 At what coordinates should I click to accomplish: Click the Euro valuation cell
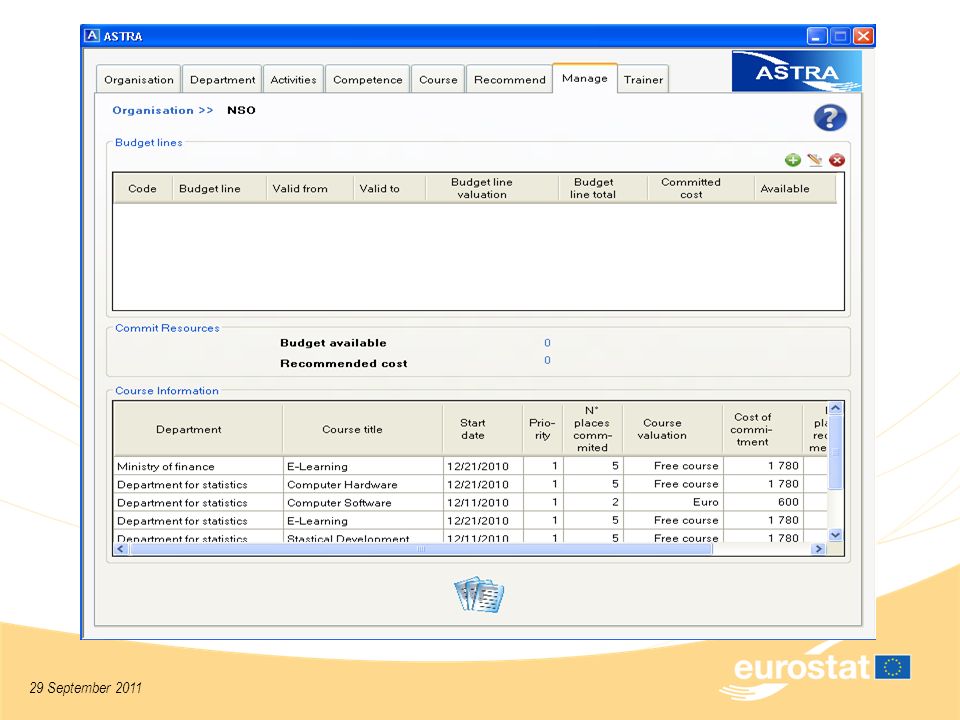click(x=673, y=502)
